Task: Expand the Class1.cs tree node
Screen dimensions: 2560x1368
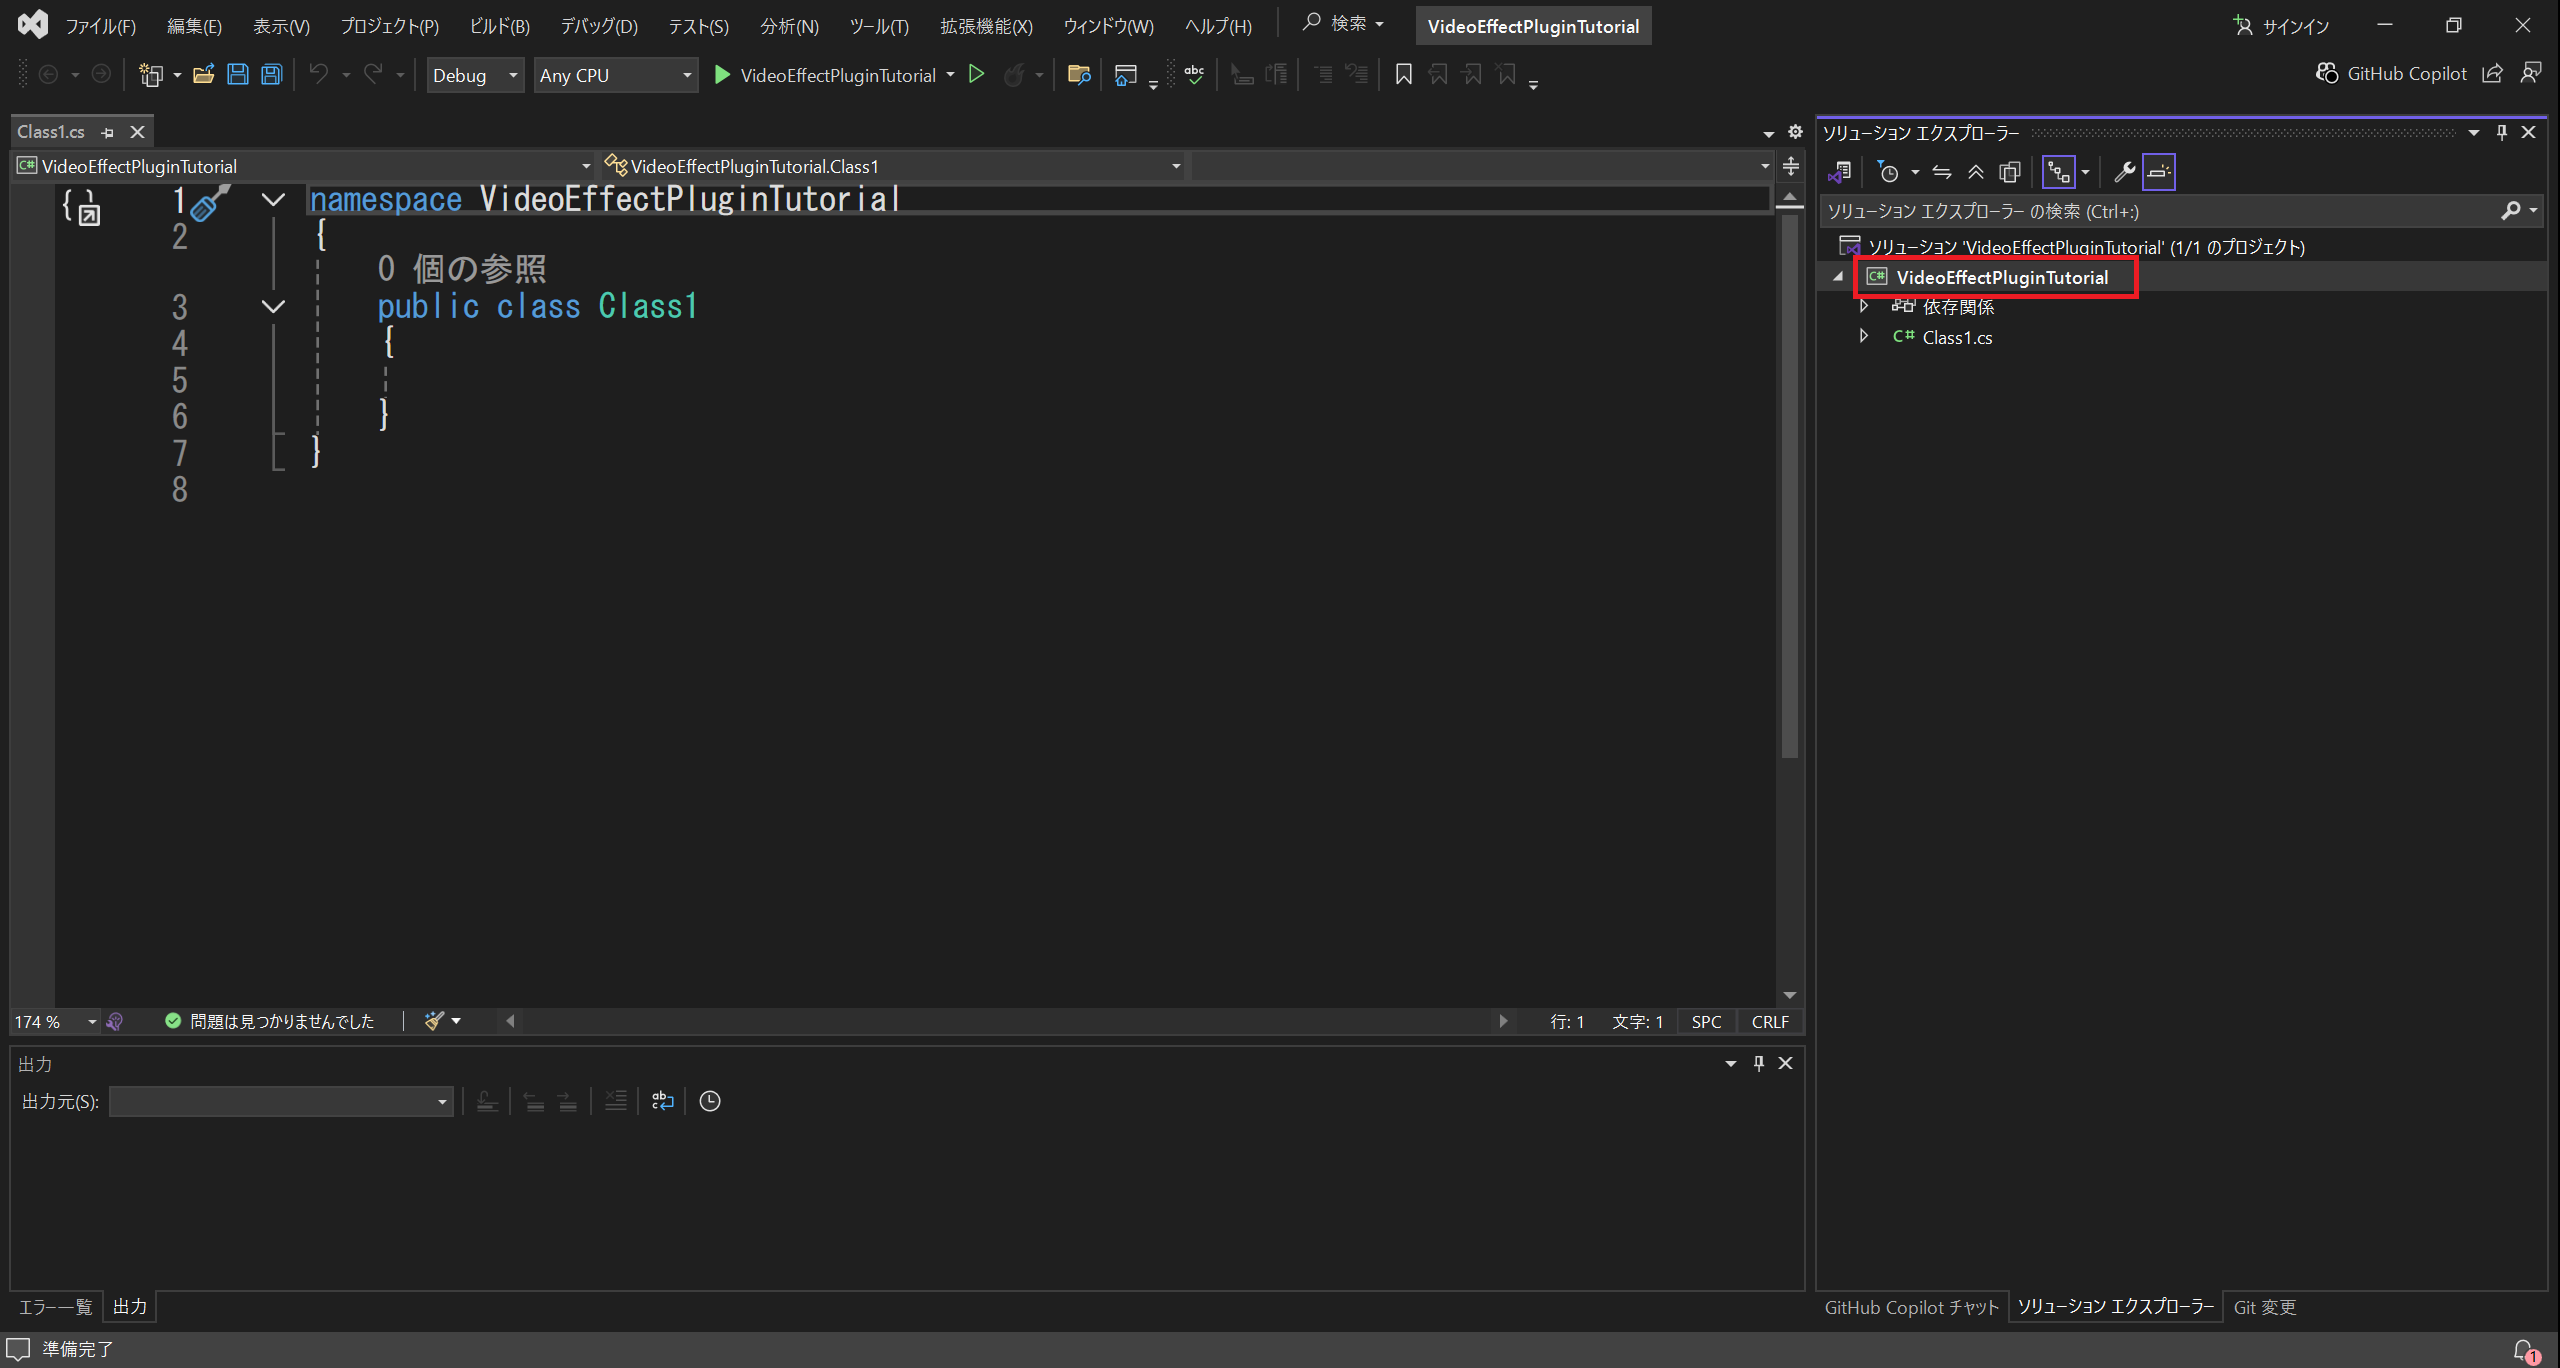Action: tap(1864, 337)
